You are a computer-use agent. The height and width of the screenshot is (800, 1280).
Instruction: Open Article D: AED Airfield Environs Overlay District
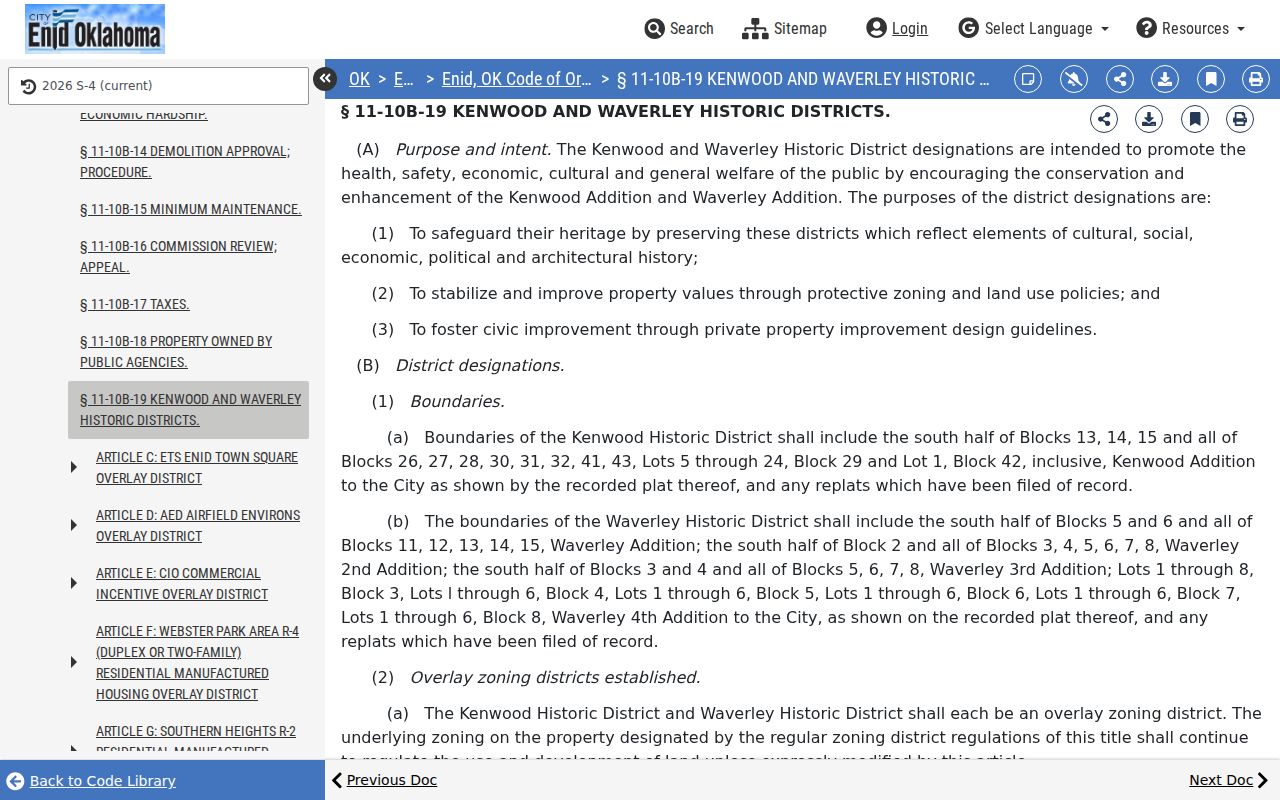[198, 526]
